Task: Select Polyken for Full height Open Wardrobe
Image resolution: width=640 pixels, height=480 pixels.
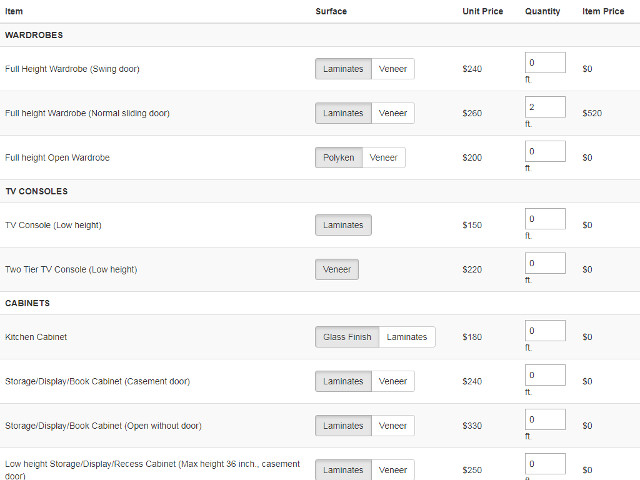Action: click(338, 158)
